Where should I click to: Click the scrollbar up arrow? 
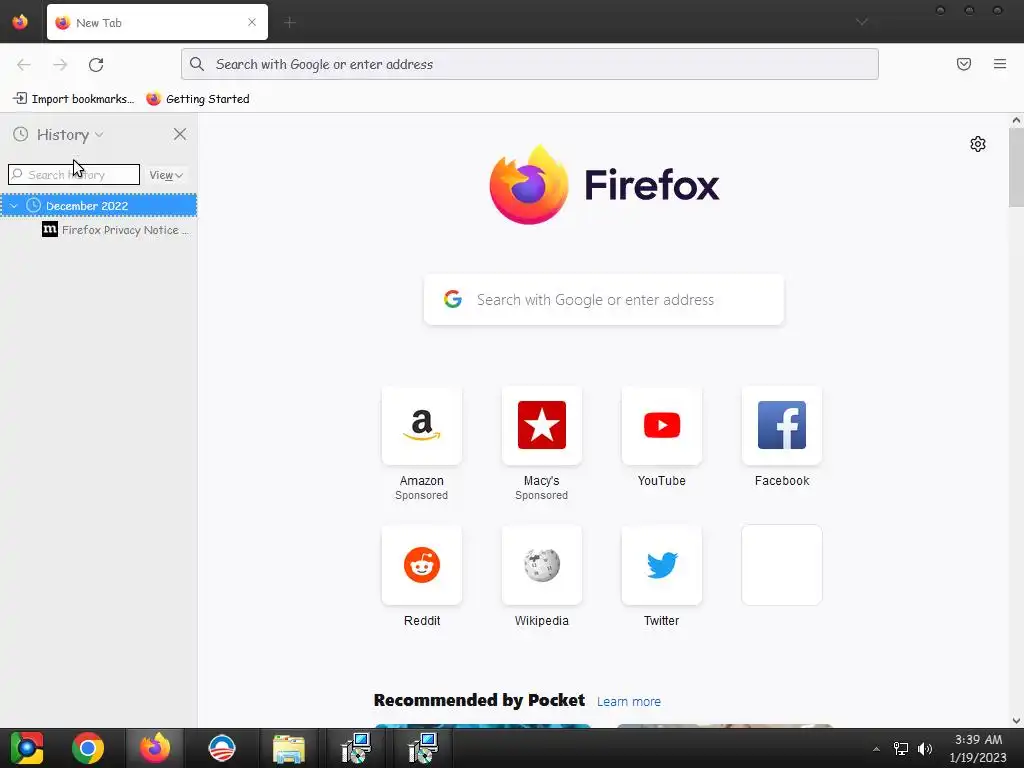point(1016,120)
